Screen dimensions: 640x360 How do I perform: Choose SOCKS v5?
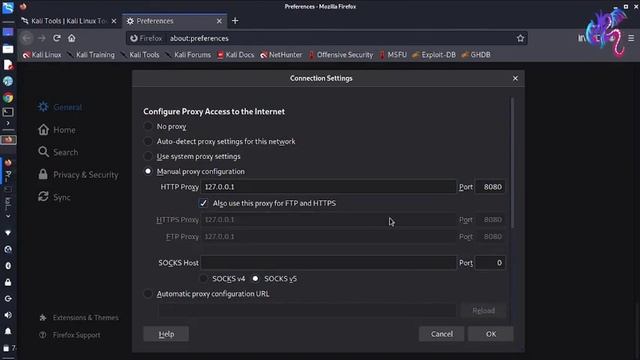tap(255, 279)
